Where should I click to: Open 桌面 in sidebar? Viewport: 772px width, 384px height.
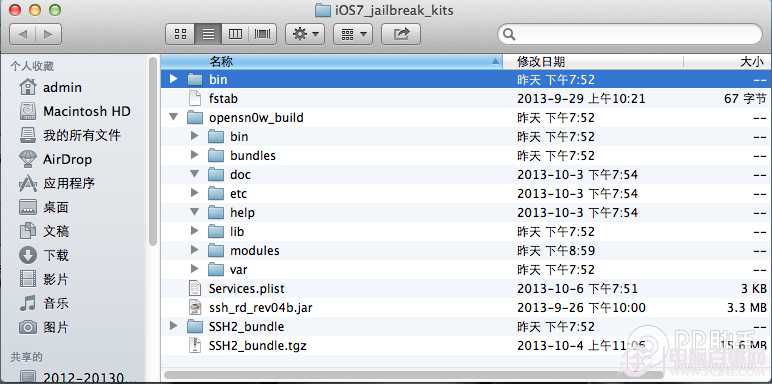[x=43, y=207]
